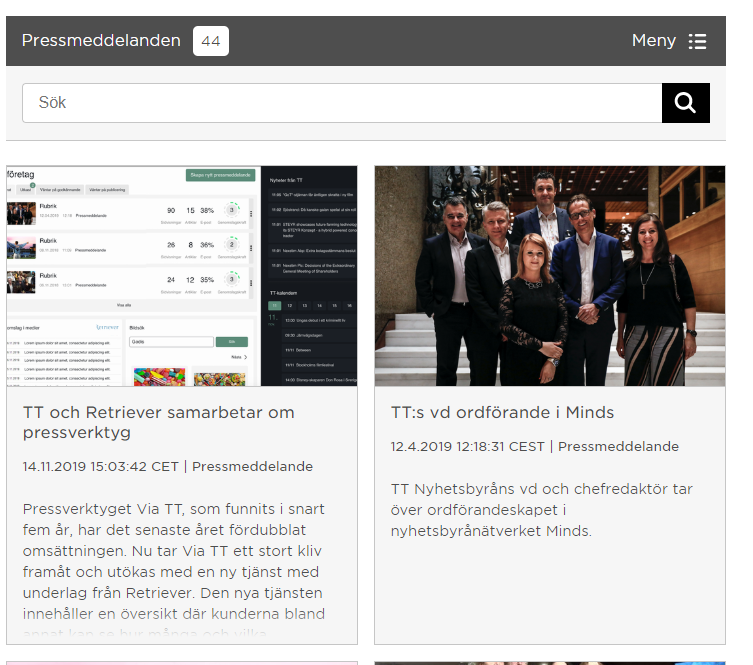Screen dimensions: 753x665
Task: Click summary text starting TT Nyhetsbyråns vd
Action: tap(542, 510)
